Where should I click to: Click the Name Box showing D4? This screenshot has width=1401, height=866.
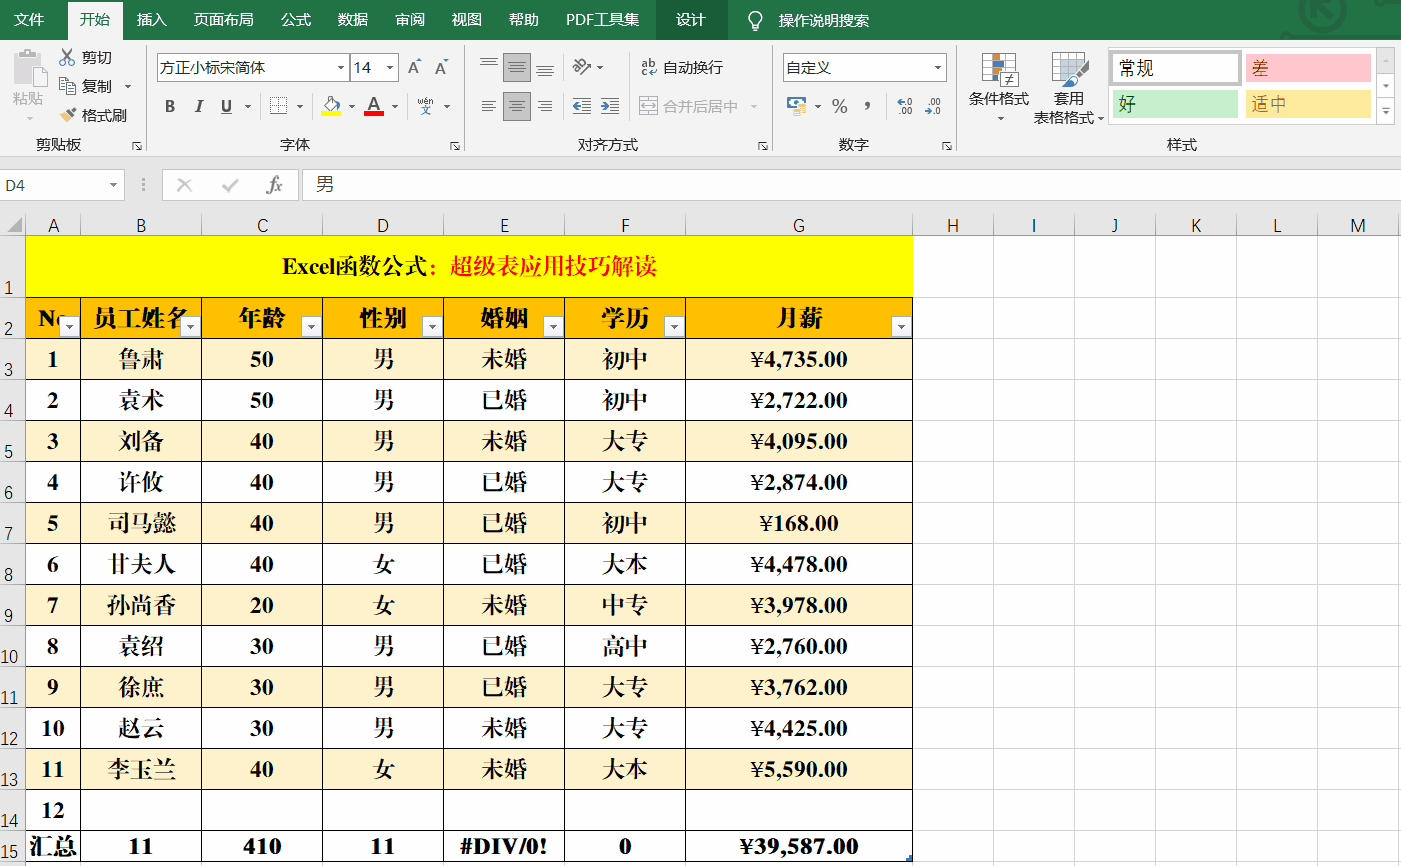click(55, 185)
